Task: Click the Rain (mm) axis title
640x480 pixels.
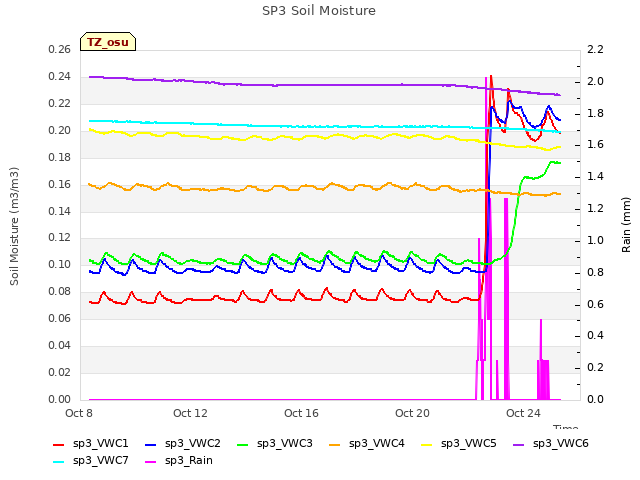Action: [626, 225]
